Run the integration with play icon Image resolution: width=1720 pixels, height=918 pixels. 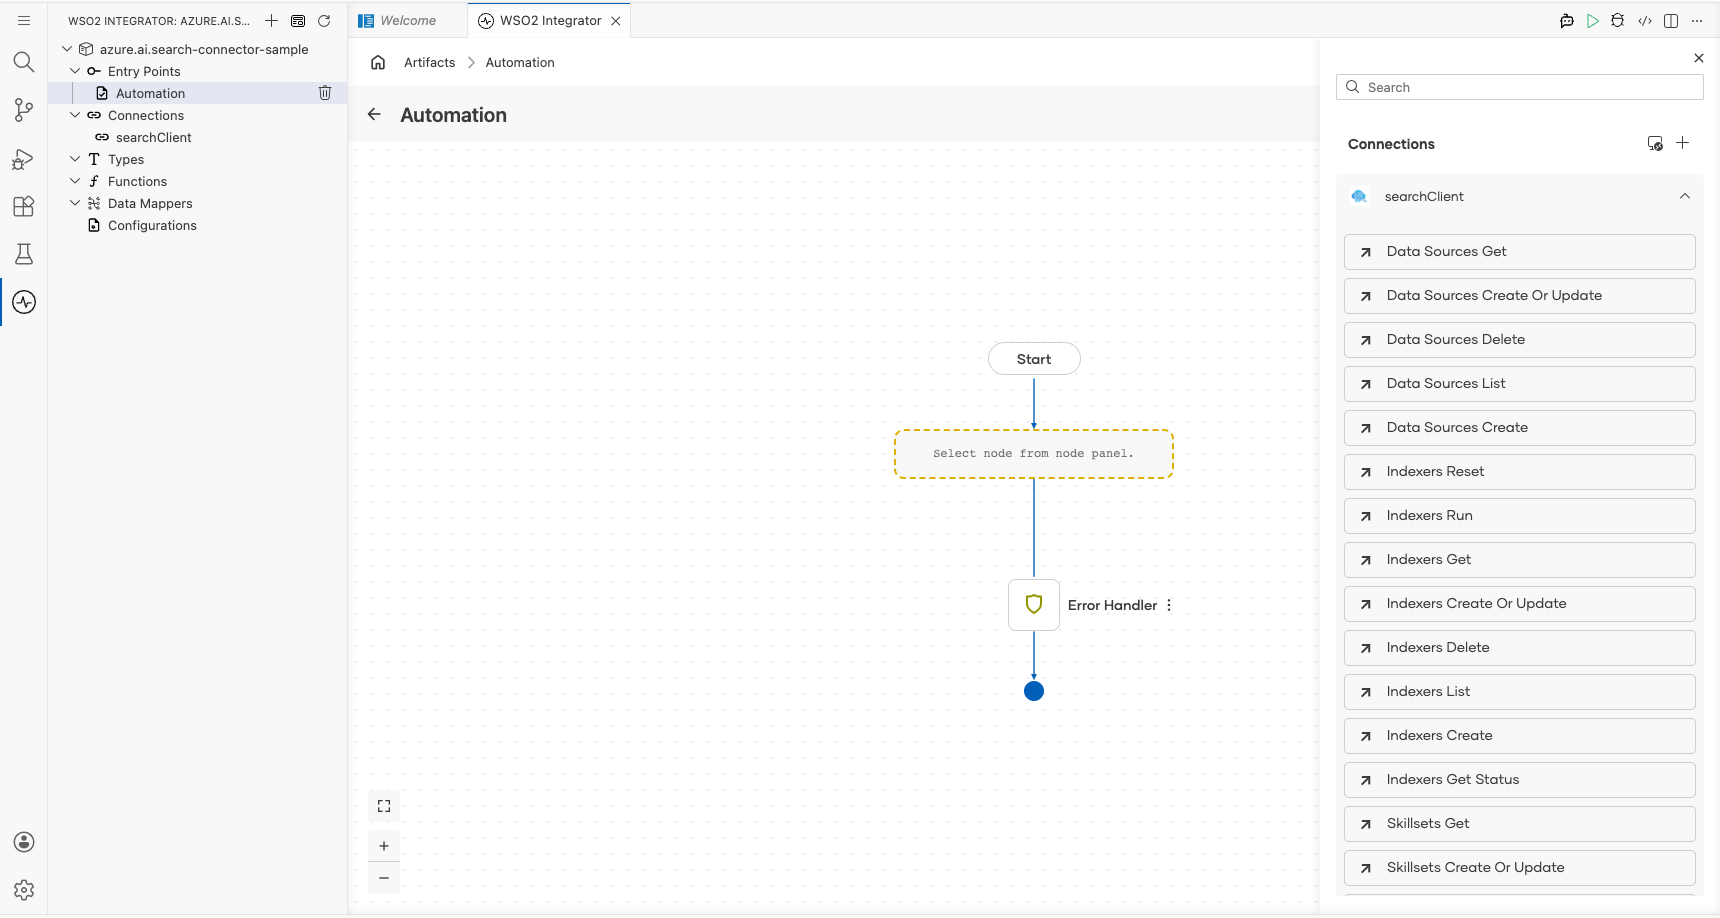1593,20
